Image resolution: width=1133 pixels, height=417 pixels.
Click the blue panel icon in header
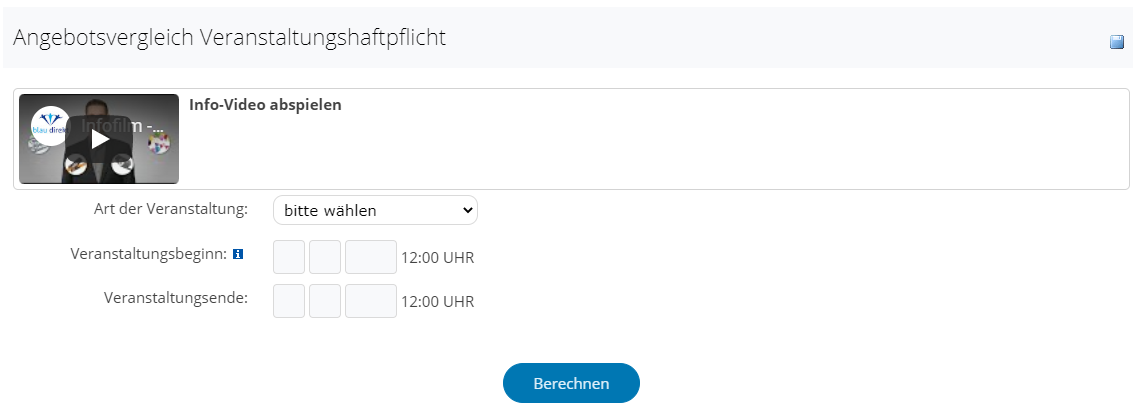tap(1117, 42)
